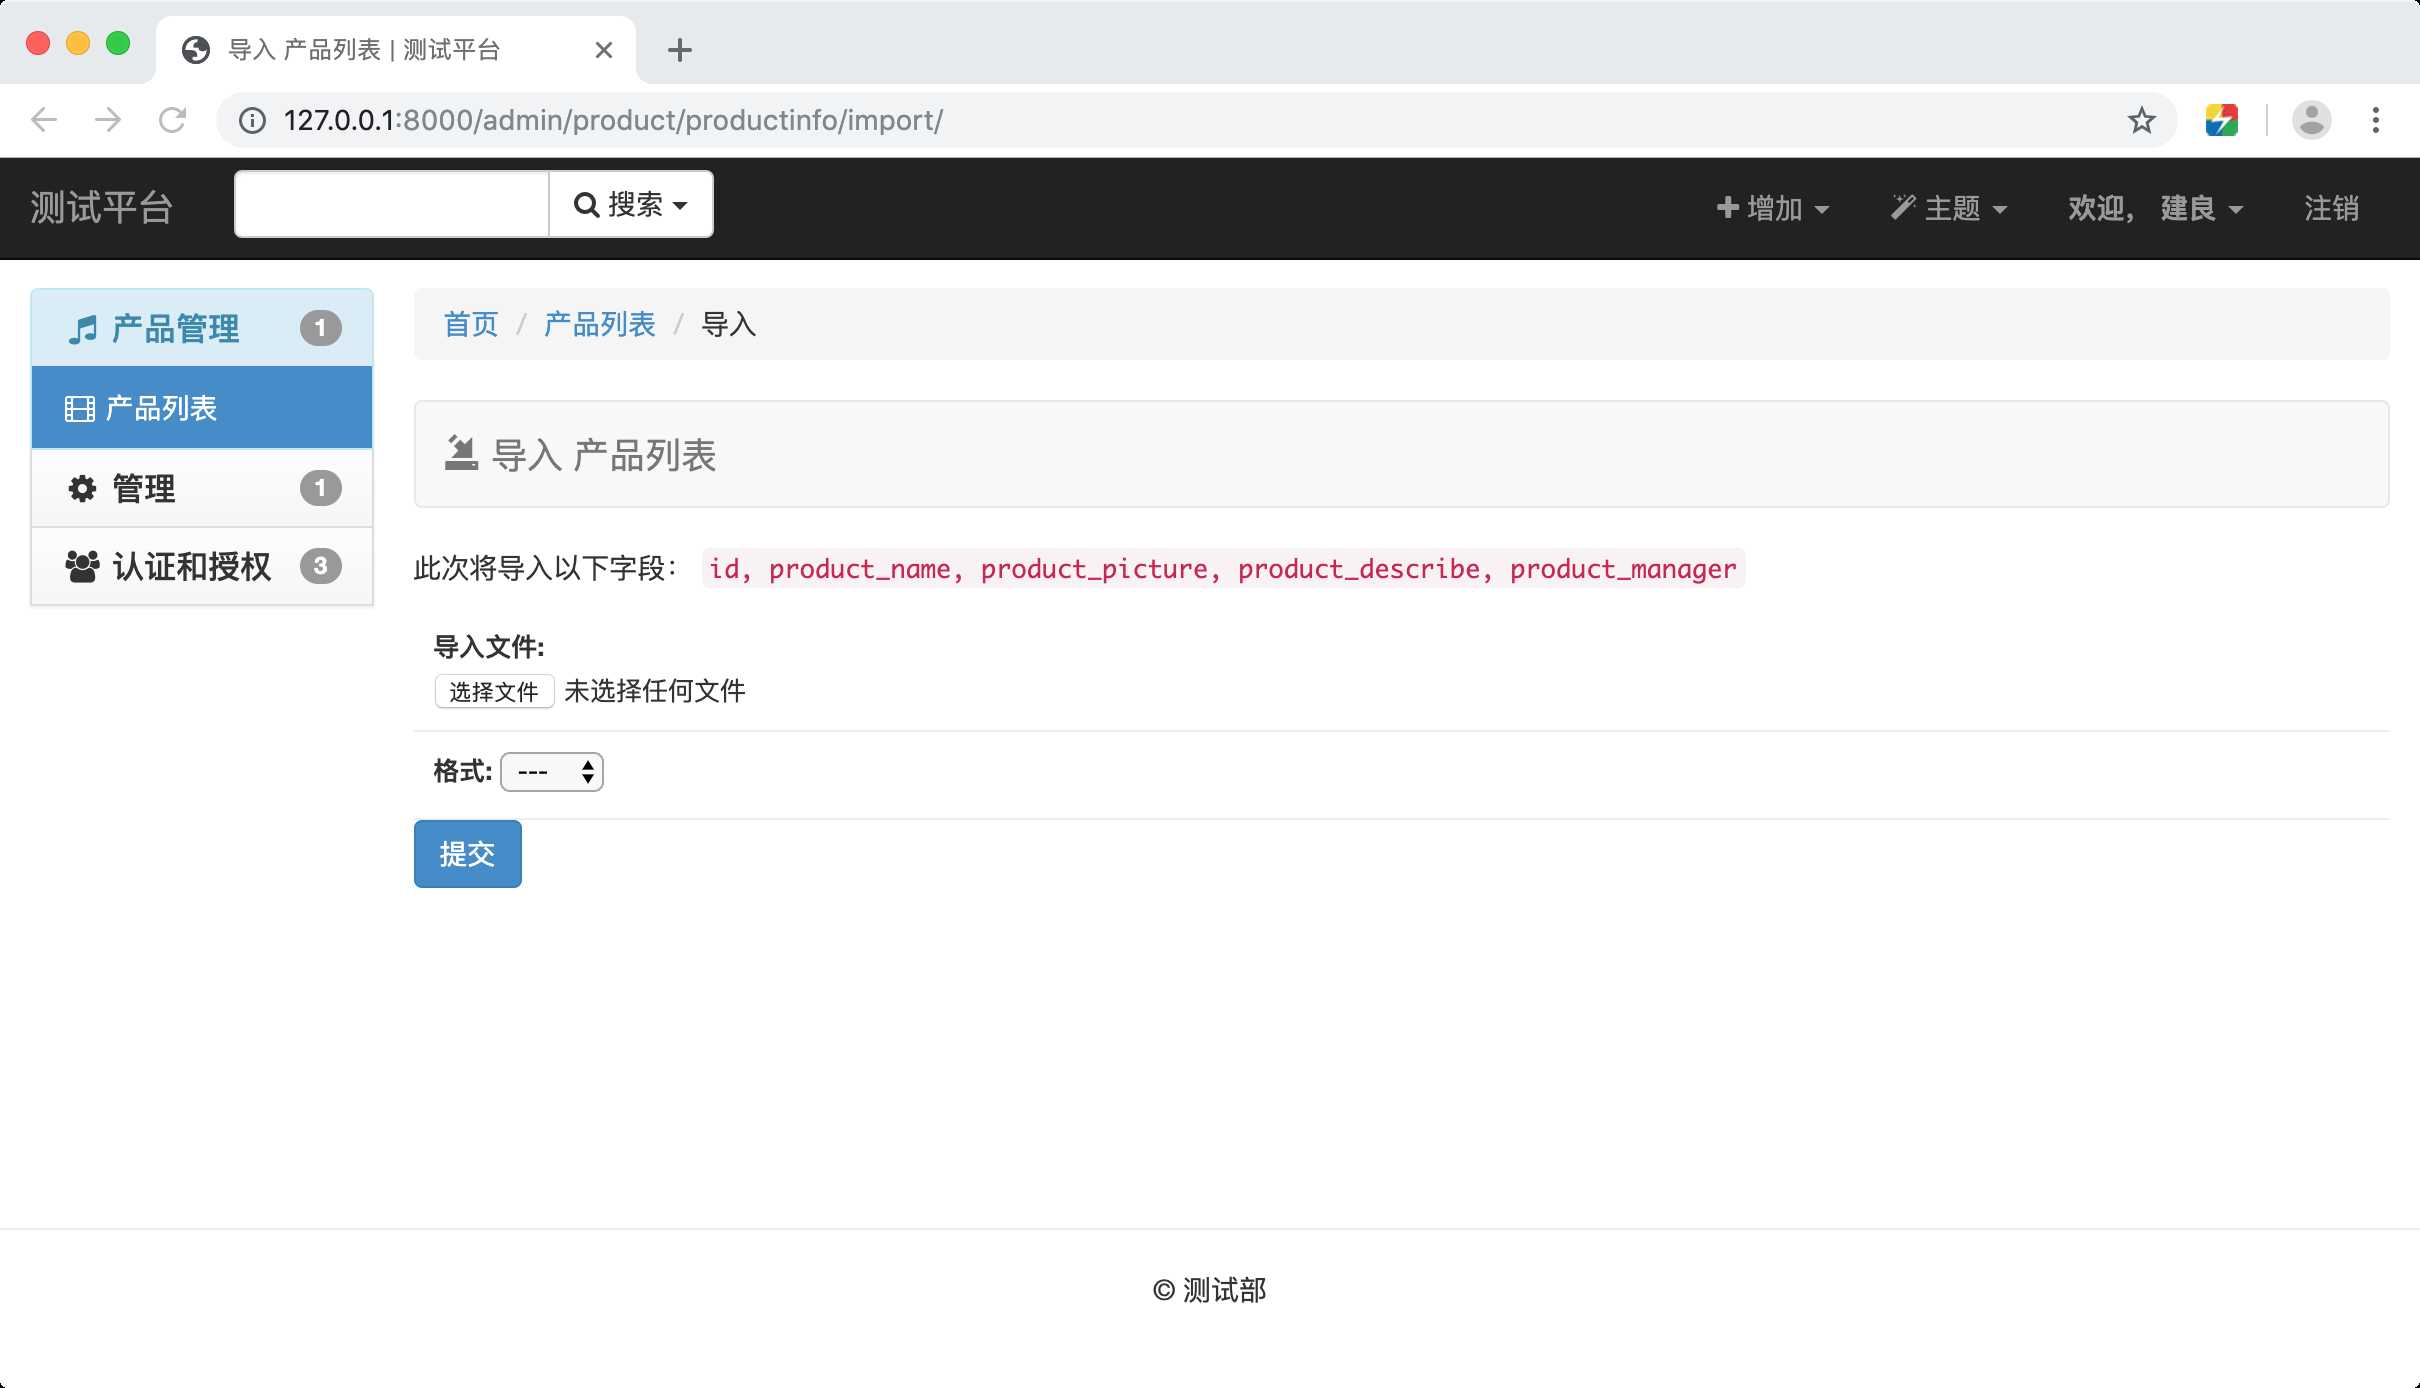2420x1388 pixels.
Task: Click the 导入 breadcrumb text
Action: coord(729,324)
